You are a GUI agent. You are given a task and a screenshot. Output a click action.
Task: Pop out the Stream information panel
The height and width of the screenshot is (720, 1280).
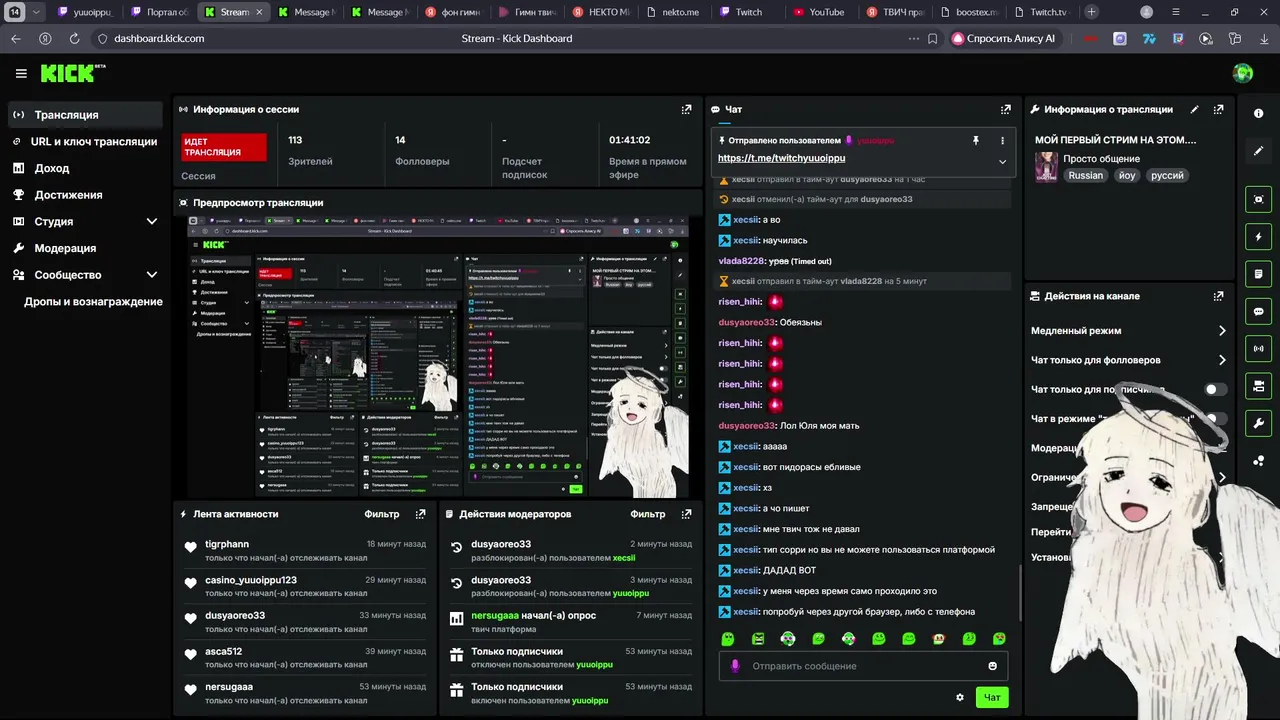pos(1218,109)
